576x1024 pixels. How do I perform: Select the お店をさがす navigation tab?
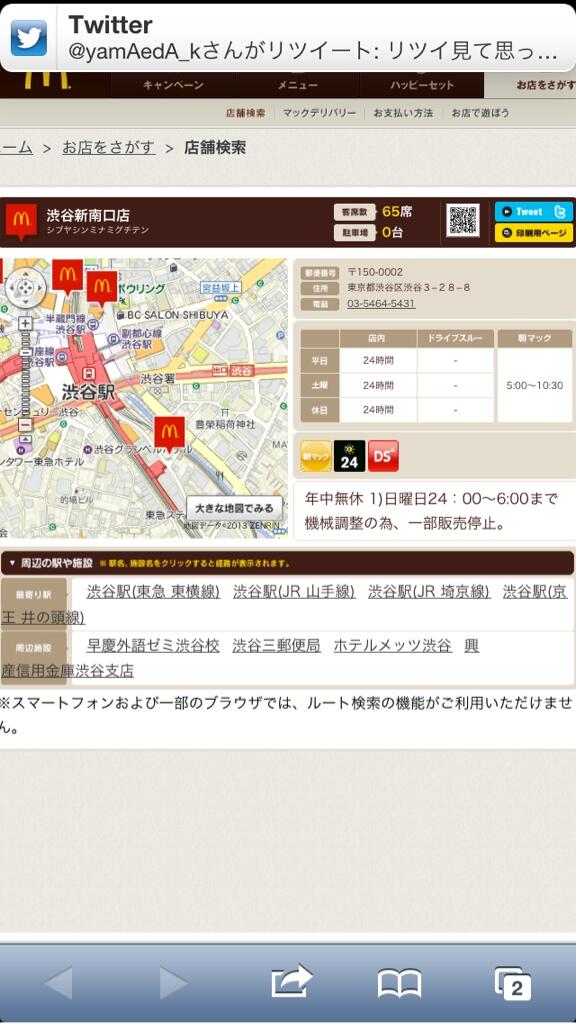click(530, 85)
